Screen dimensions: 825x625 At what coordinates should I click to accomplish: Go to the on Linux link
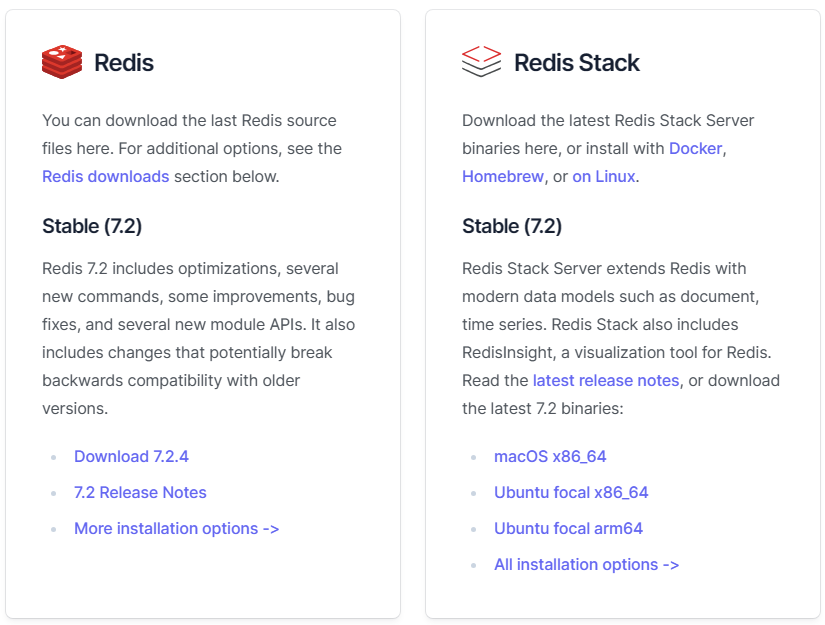pyautogui.click(x=603, y=176)
